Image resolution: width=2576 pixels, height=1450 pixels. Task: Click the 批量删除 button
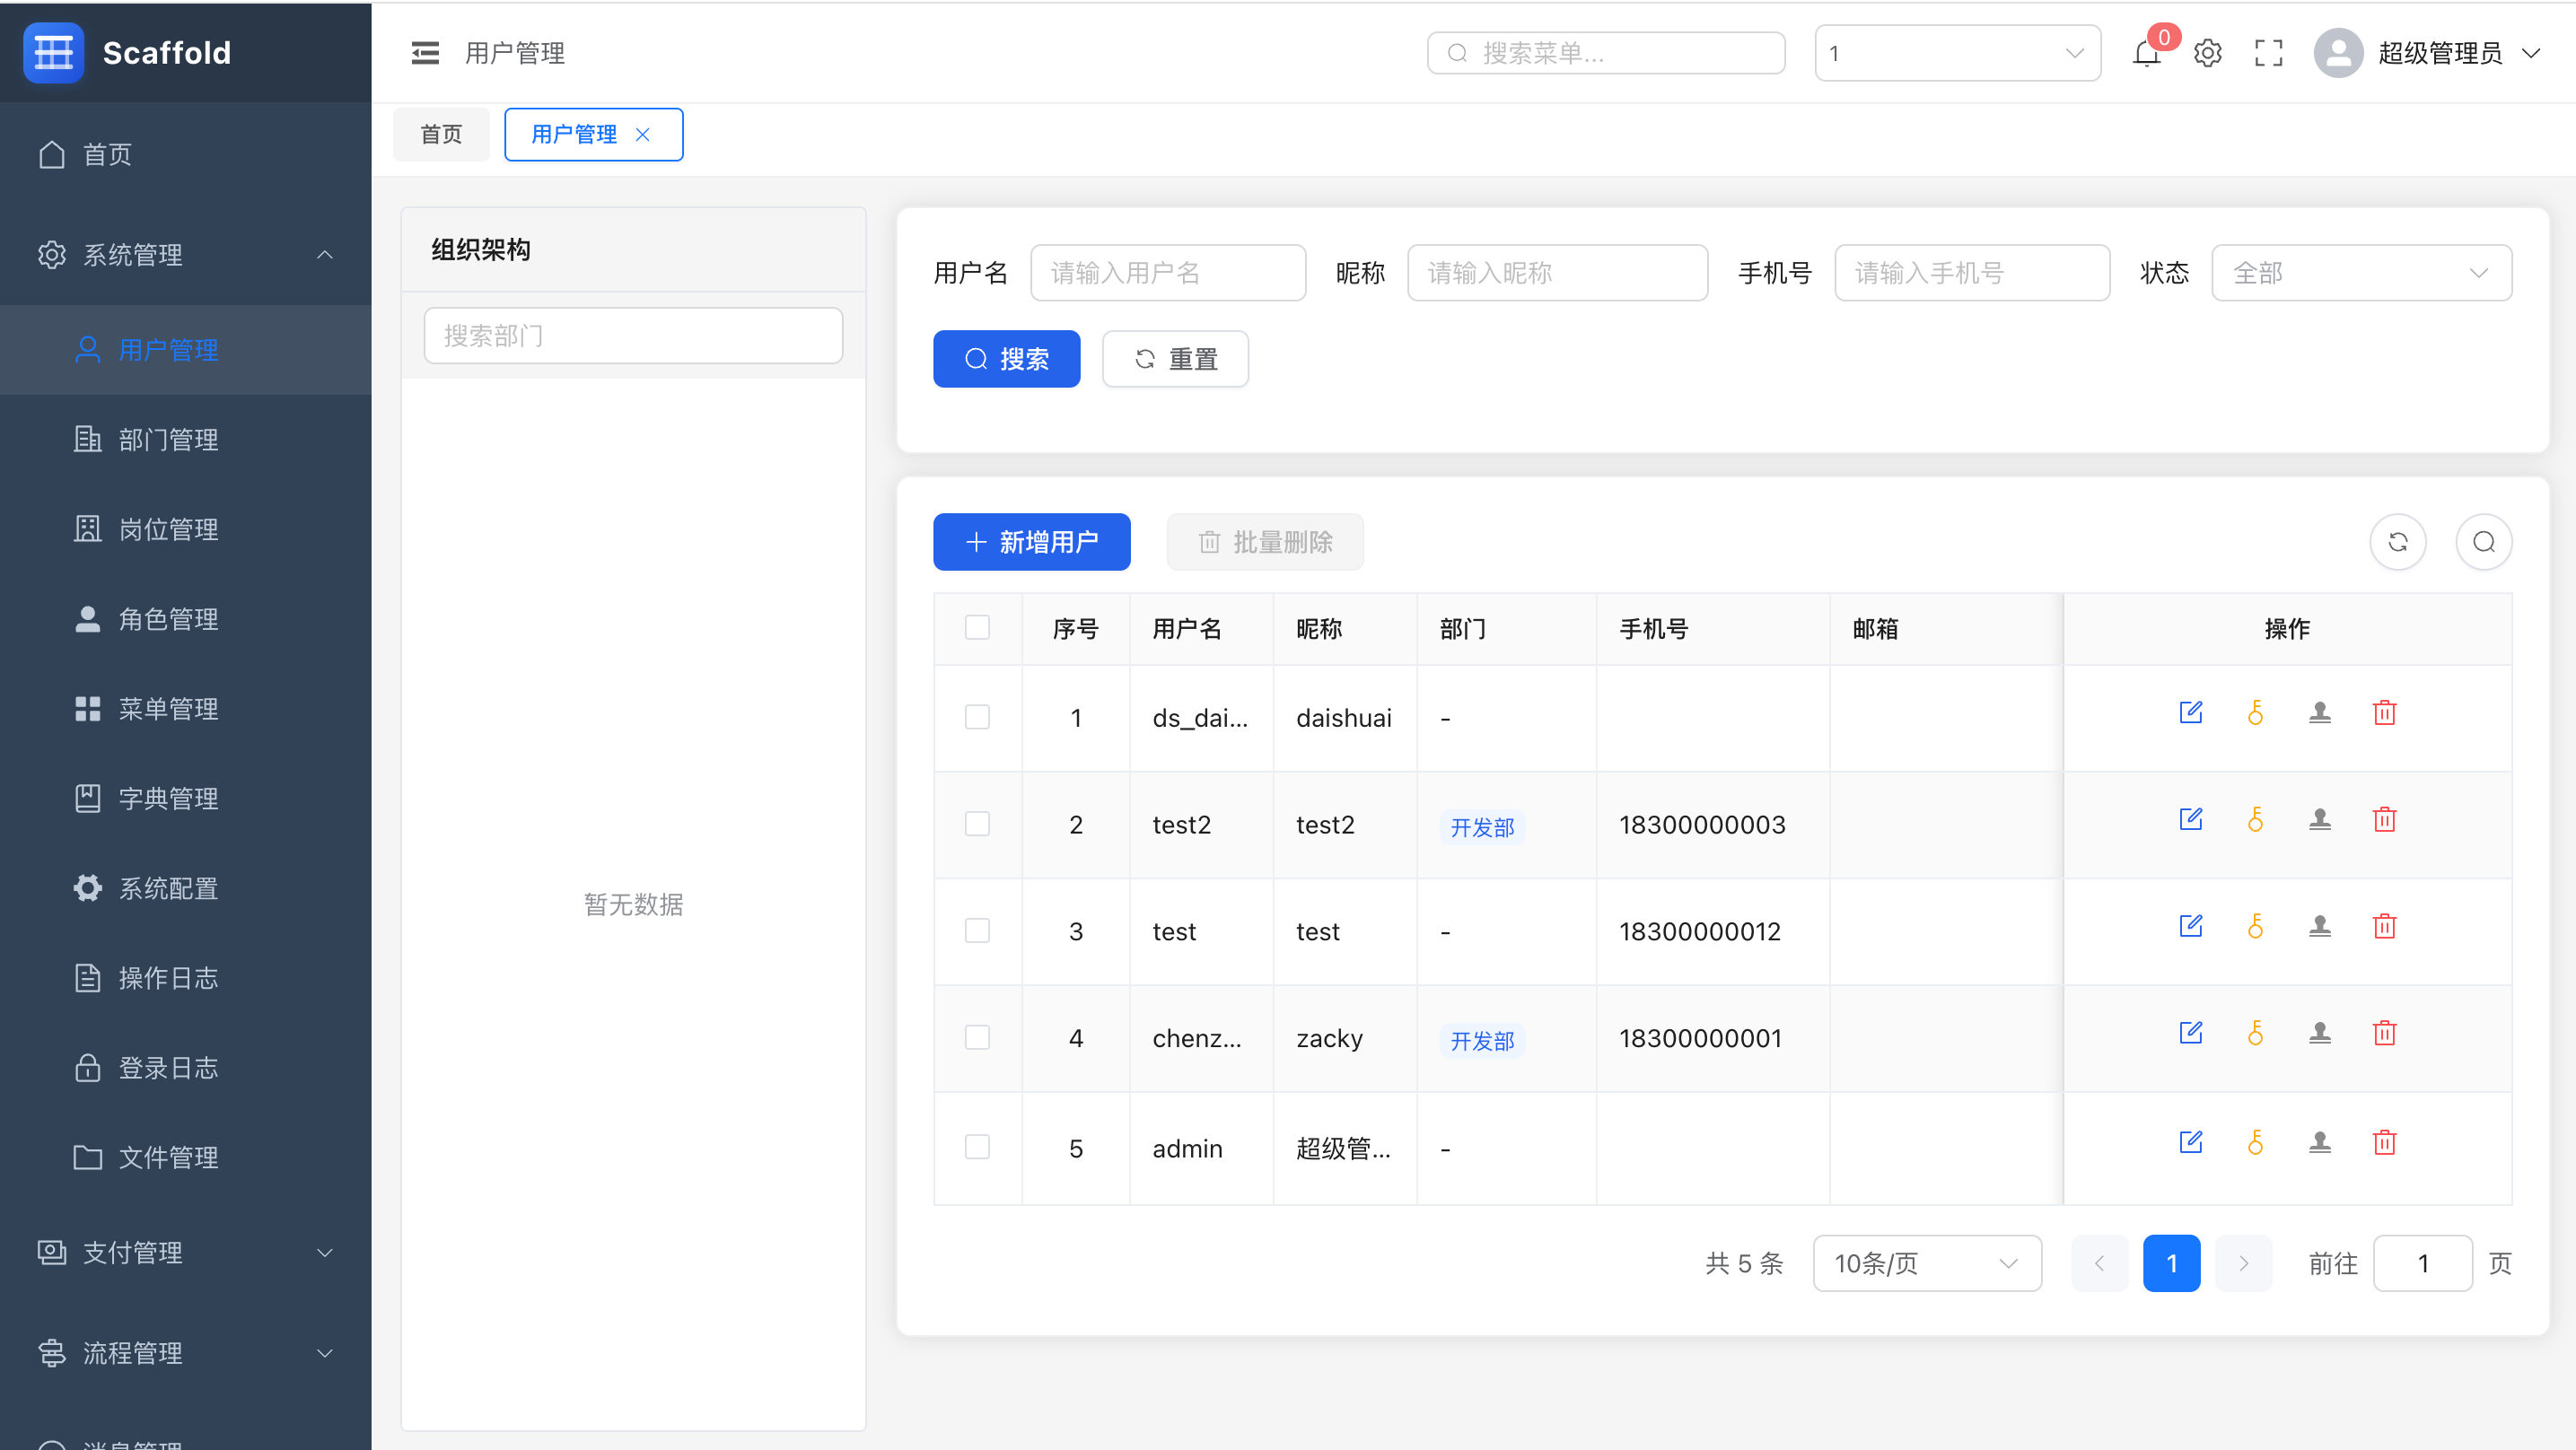pyautogui.click(x=1264, y=542)
